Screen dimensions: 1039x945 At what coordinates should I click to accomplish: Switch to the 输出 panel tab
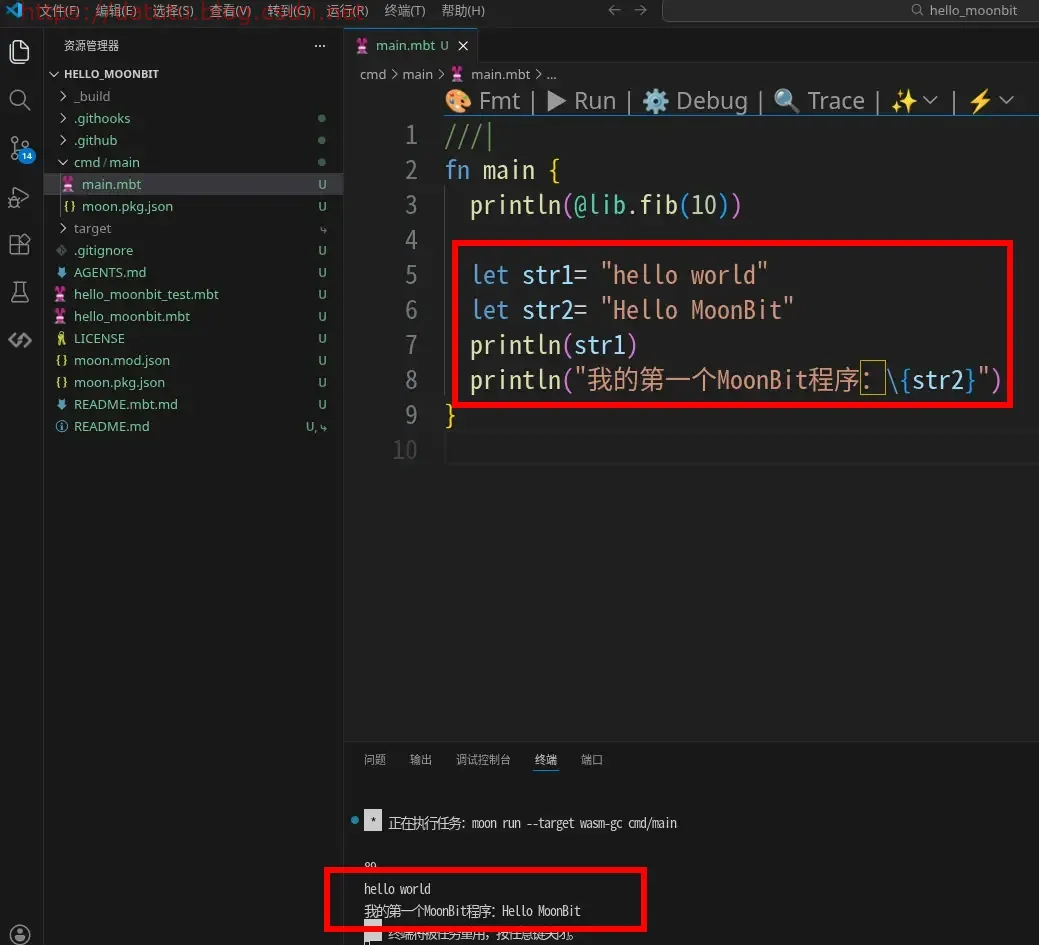click(421, 760)
